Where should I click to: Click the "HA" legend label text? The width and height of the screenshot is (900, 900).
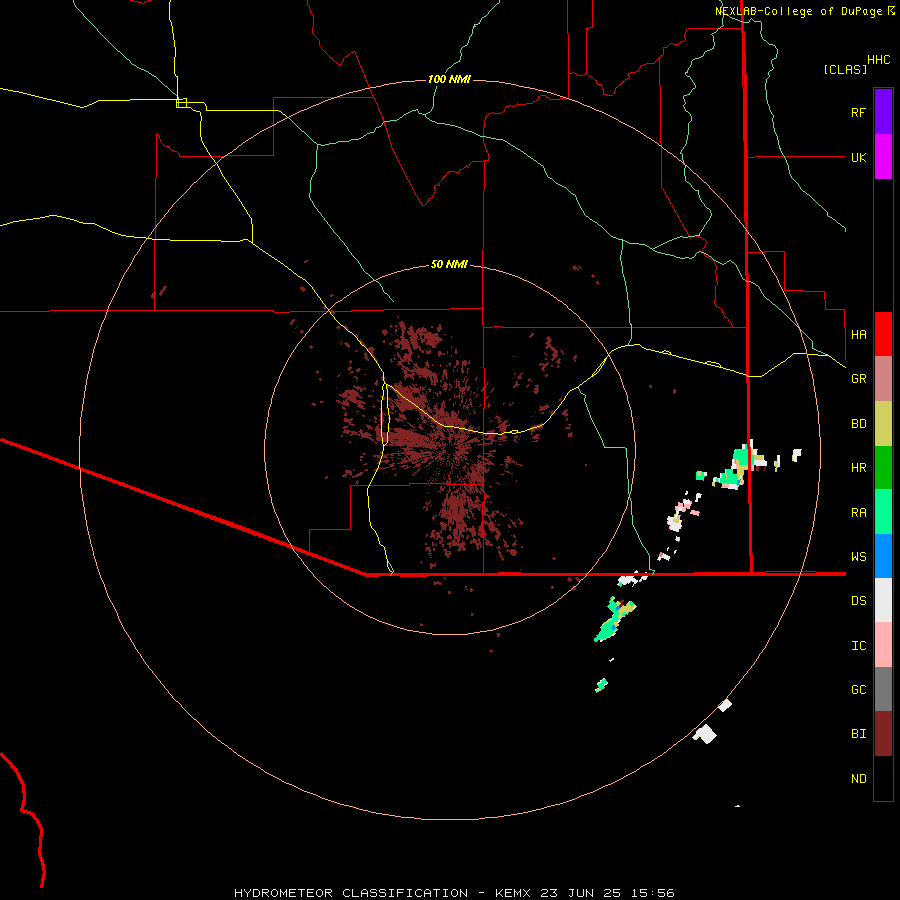[858, 334]
